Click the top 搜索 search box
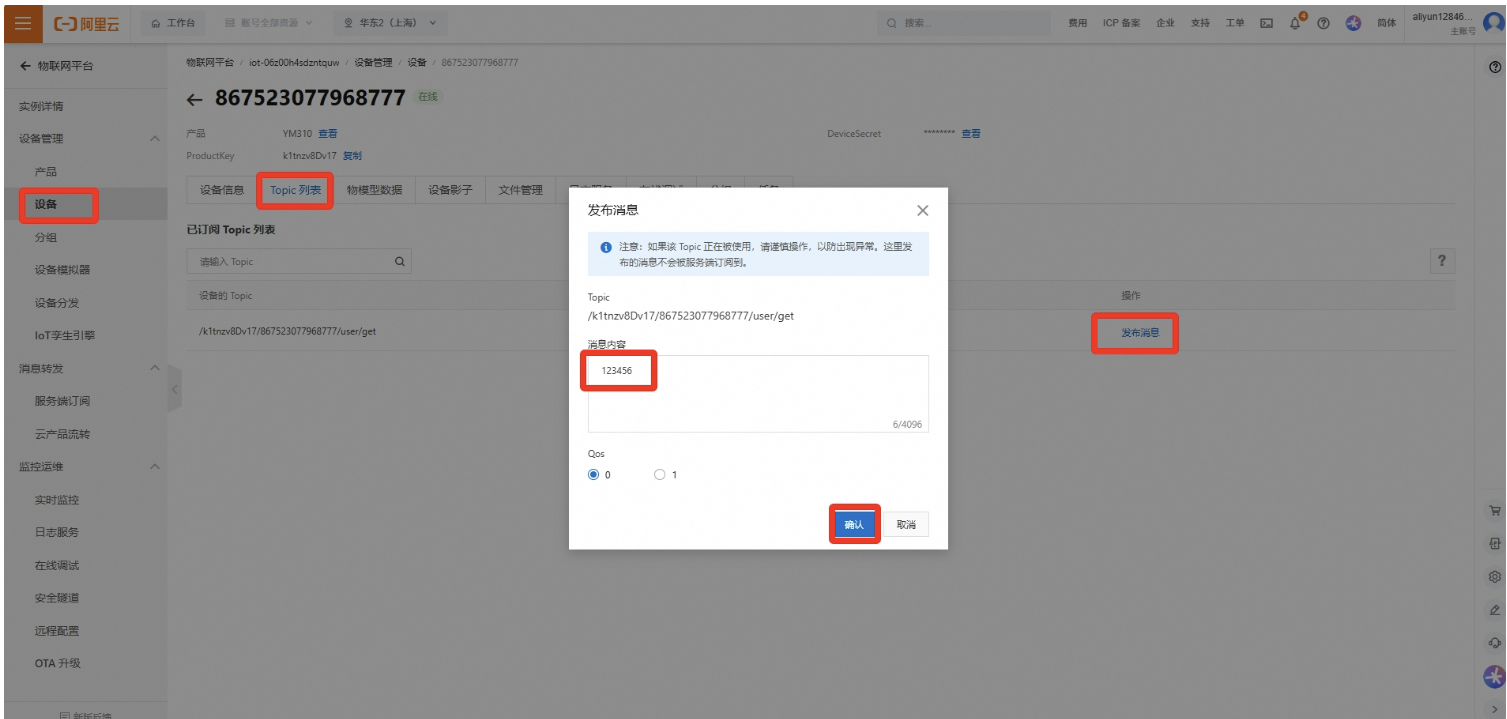The image size is (1507, 719). (x=965, y=23)
